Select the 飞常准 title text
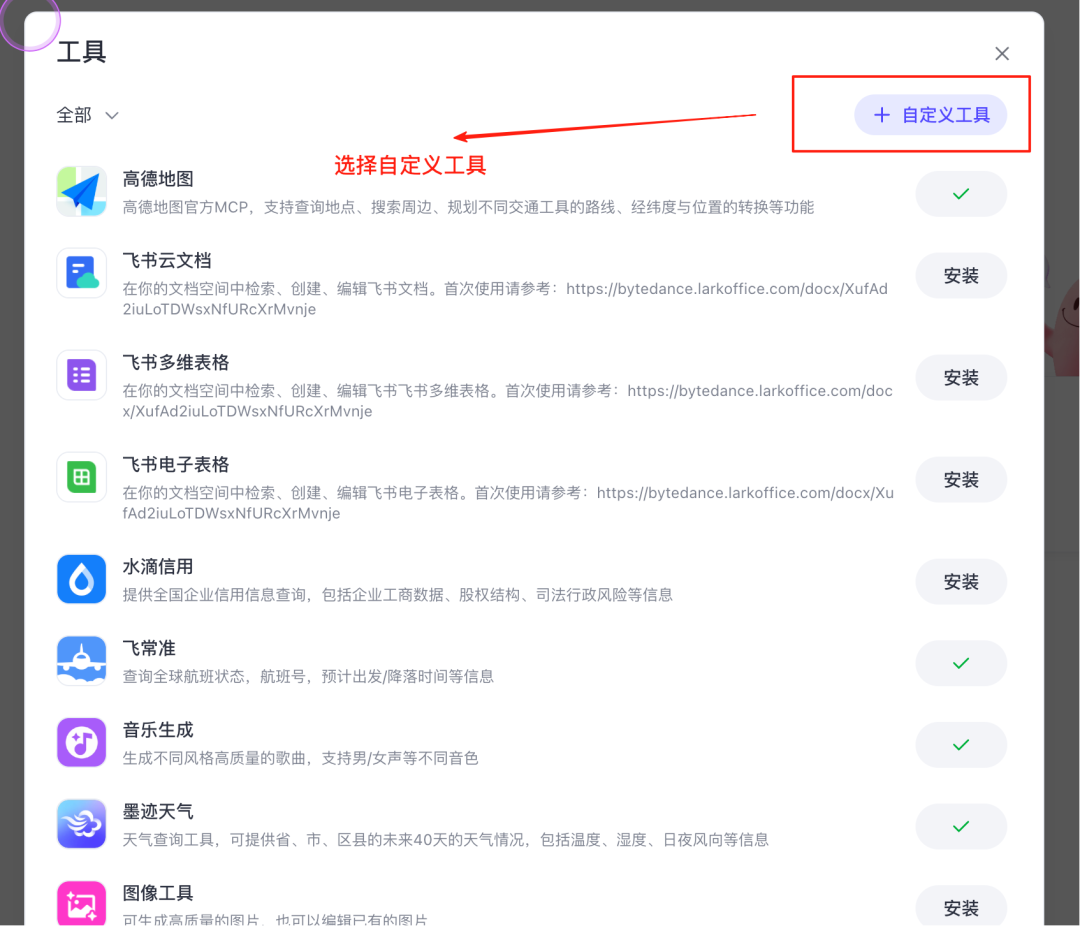1080x926 pixels. pos(149,648)
